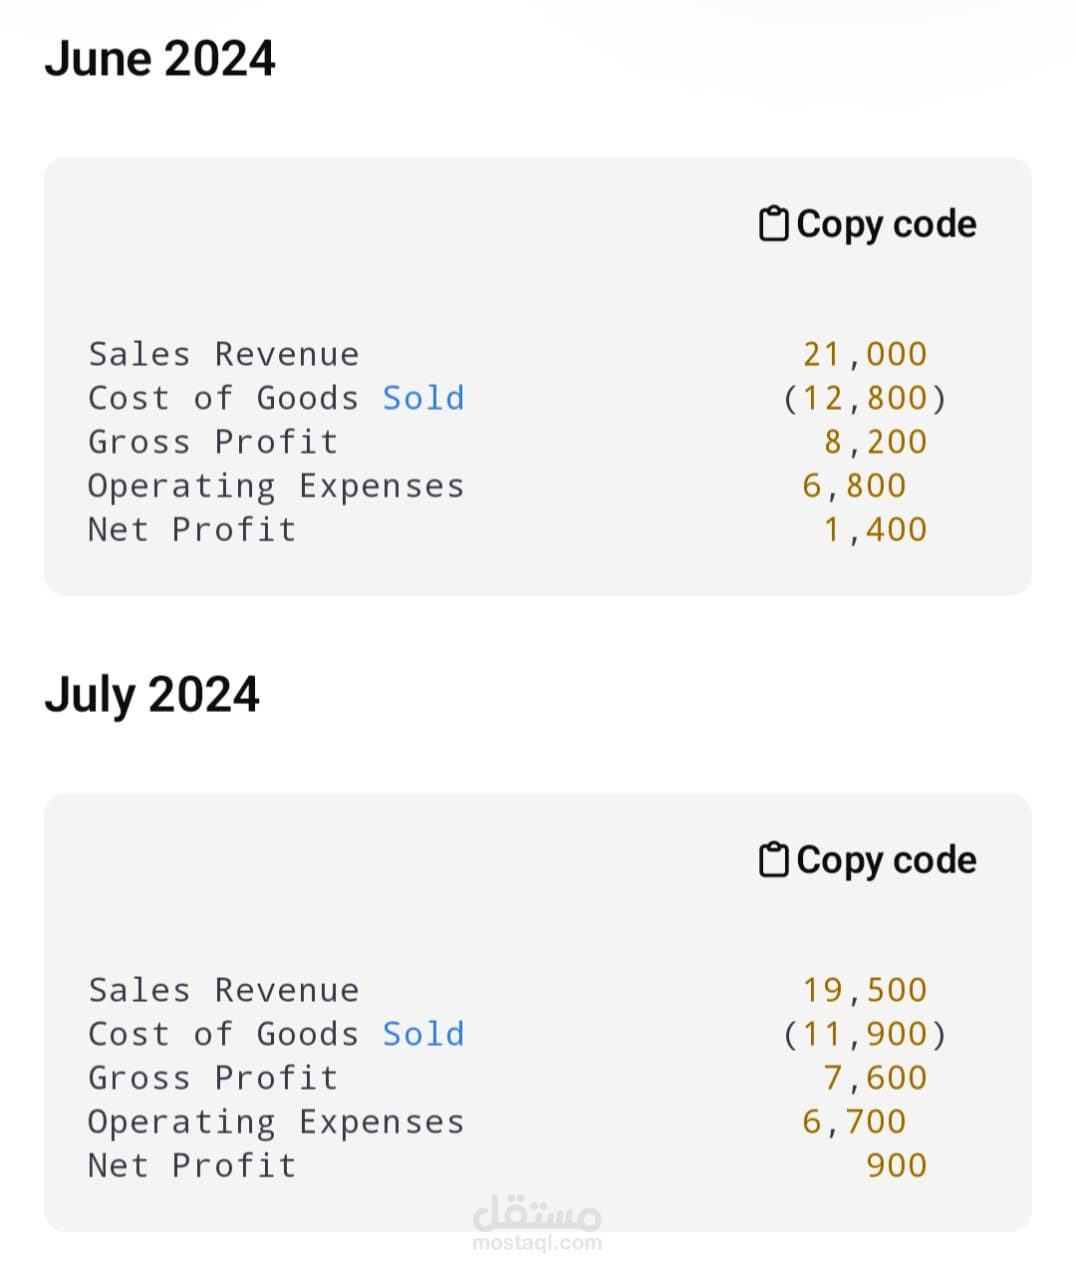Click the clipboard icon in July code block
This screenshot has height=1280, width=1076.
[773, 859]
